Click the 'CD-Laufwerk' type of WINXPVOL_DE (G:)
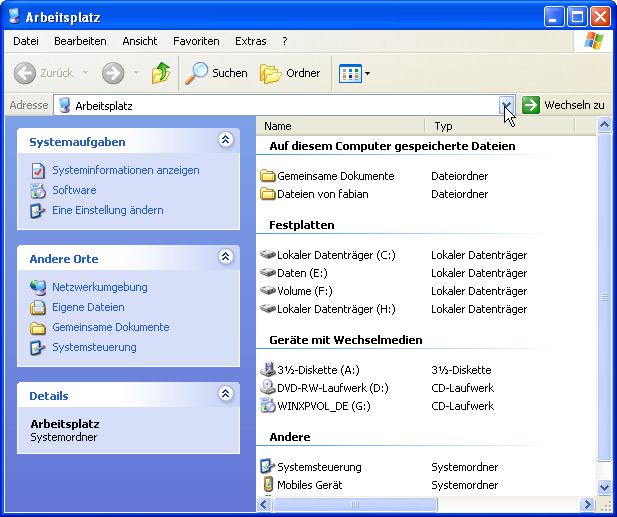This screenshot has width=617, height=517. (x=462, y=406)
